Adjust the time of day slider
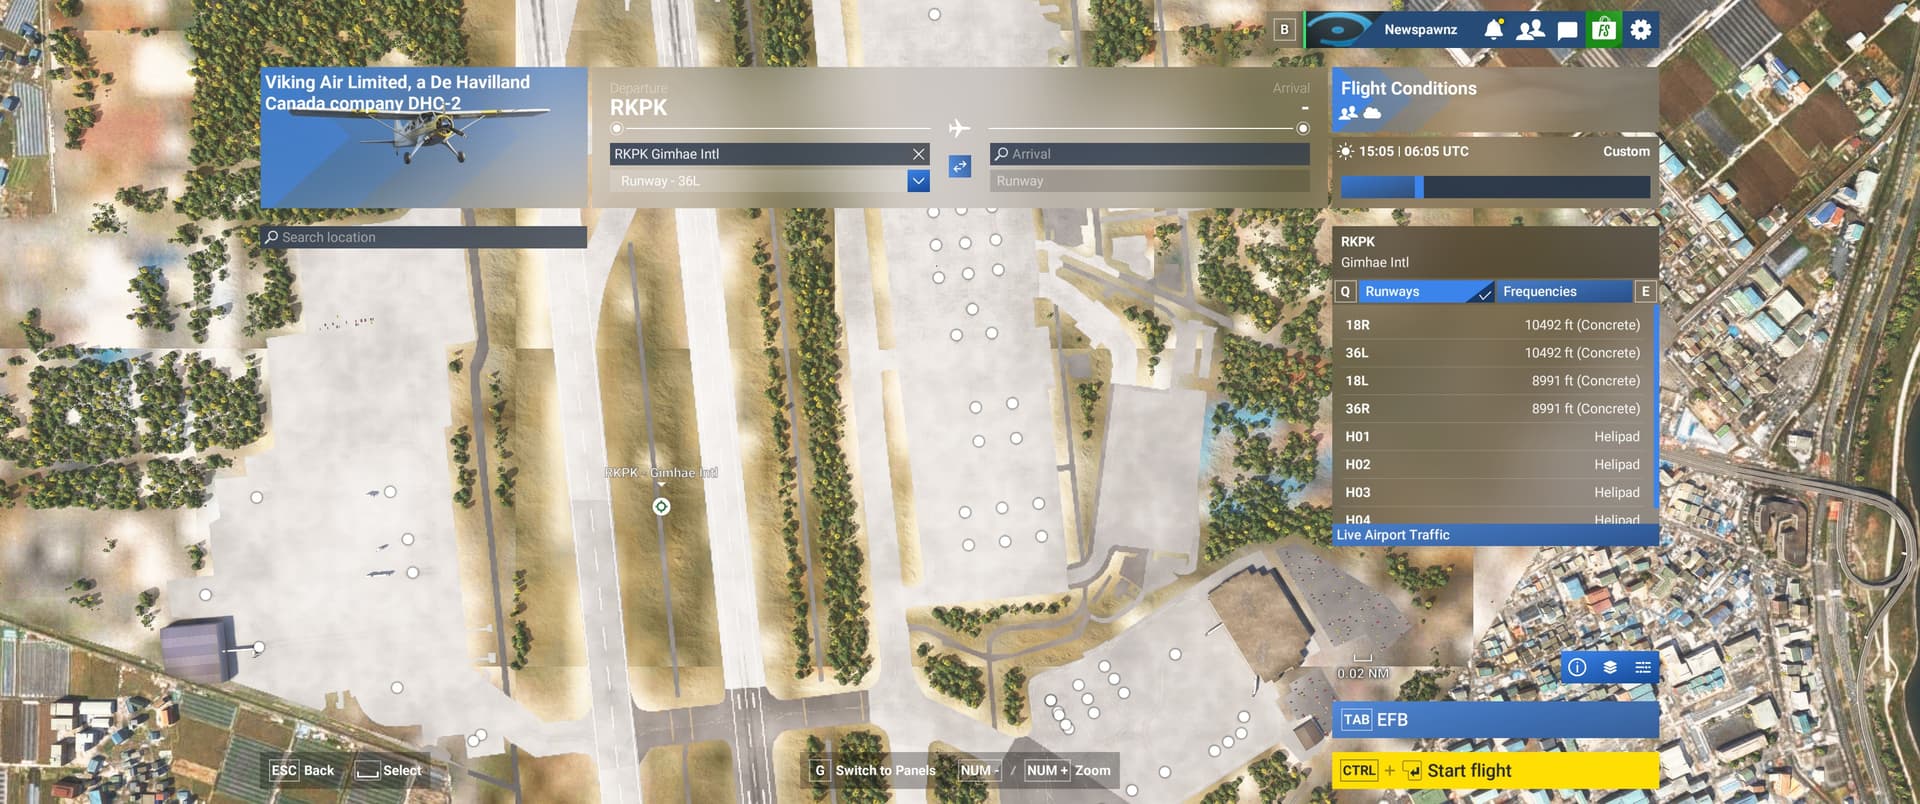The width and height of the screenshot is (1920, 804). [x=1418, y=187]
